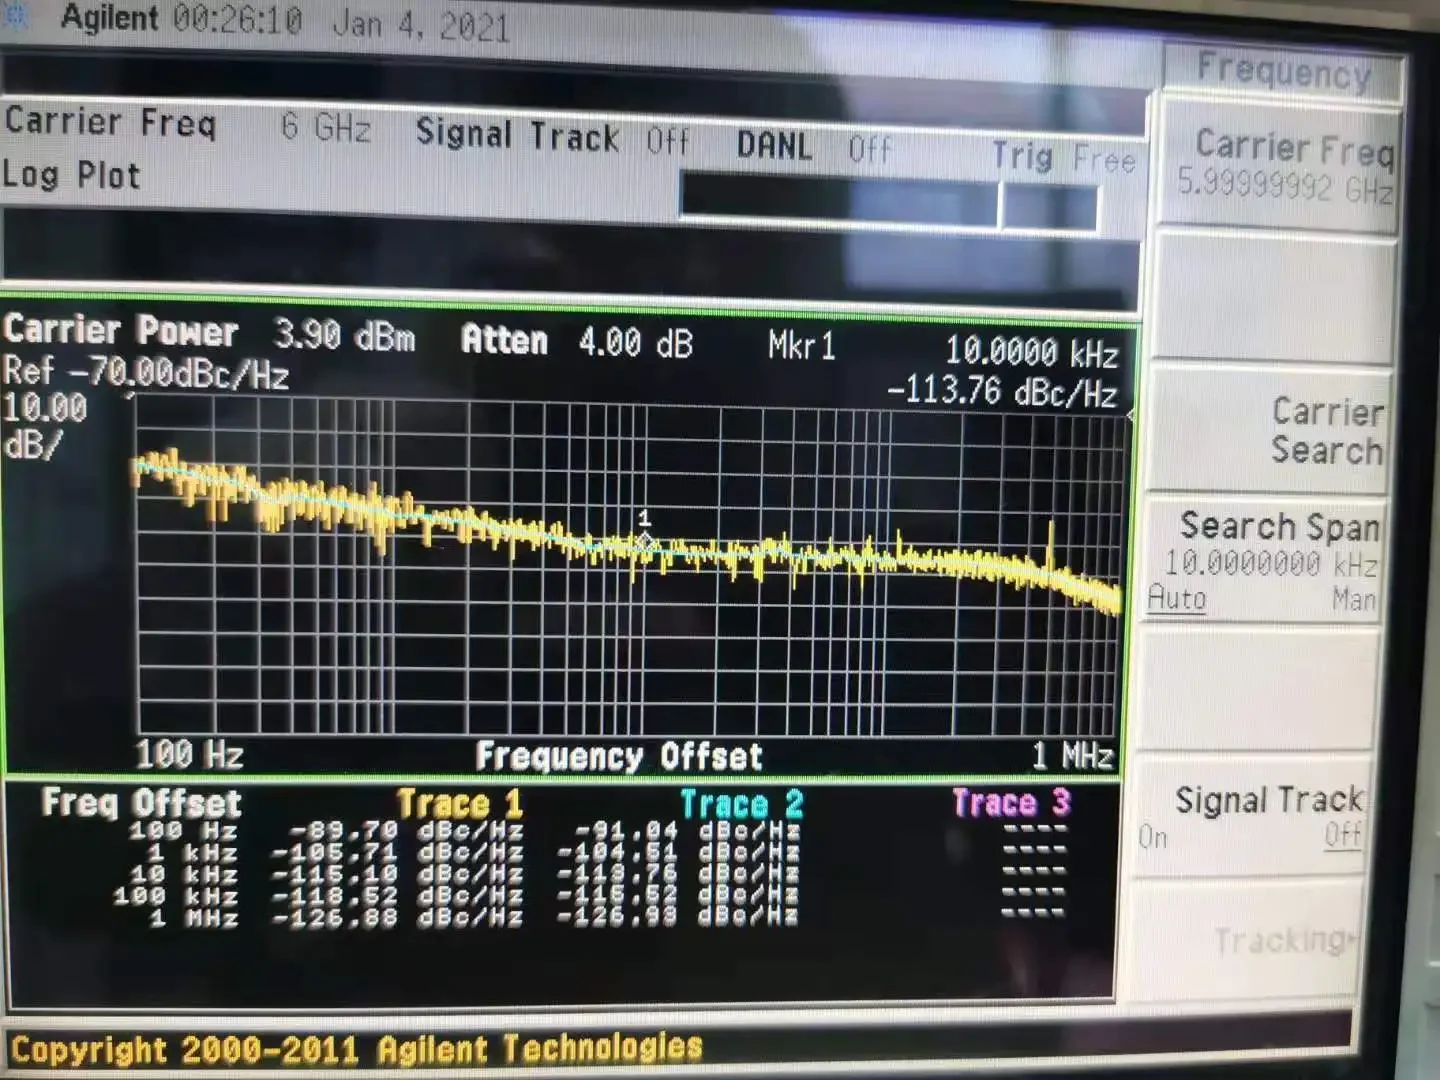Click the Atten 4.00 dB readout
The height and width of the screenshot is (1080, 1440).
(x=577, y=342)
